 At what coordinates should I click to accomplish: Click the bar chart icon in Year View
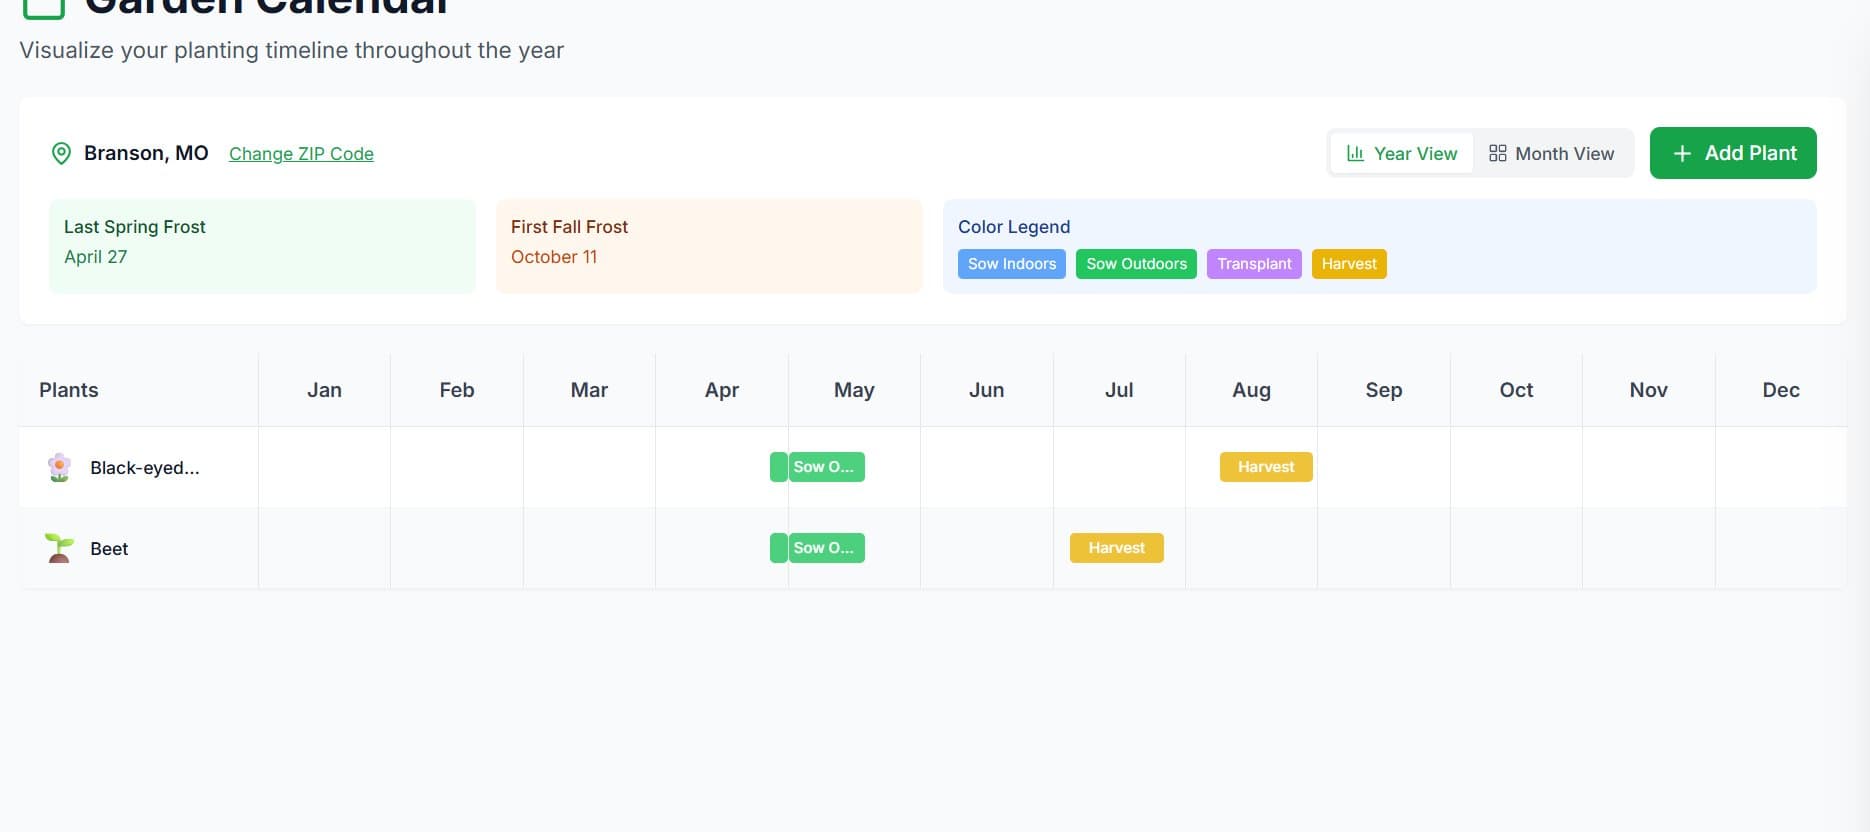tap(1355, 153)
